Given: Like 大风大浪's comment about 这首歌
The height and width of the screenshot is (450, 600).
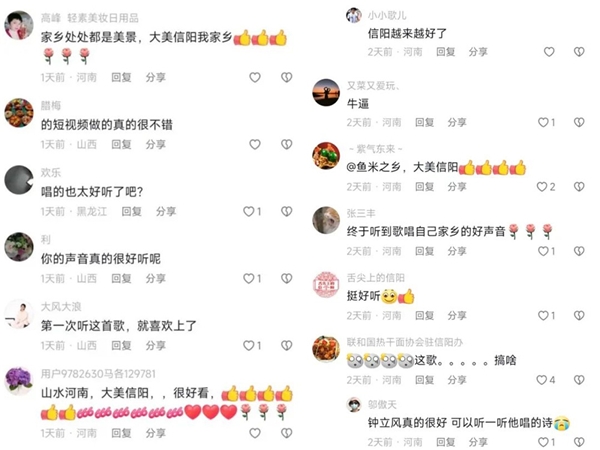Looking at the screenshot, I should point(249,346).
